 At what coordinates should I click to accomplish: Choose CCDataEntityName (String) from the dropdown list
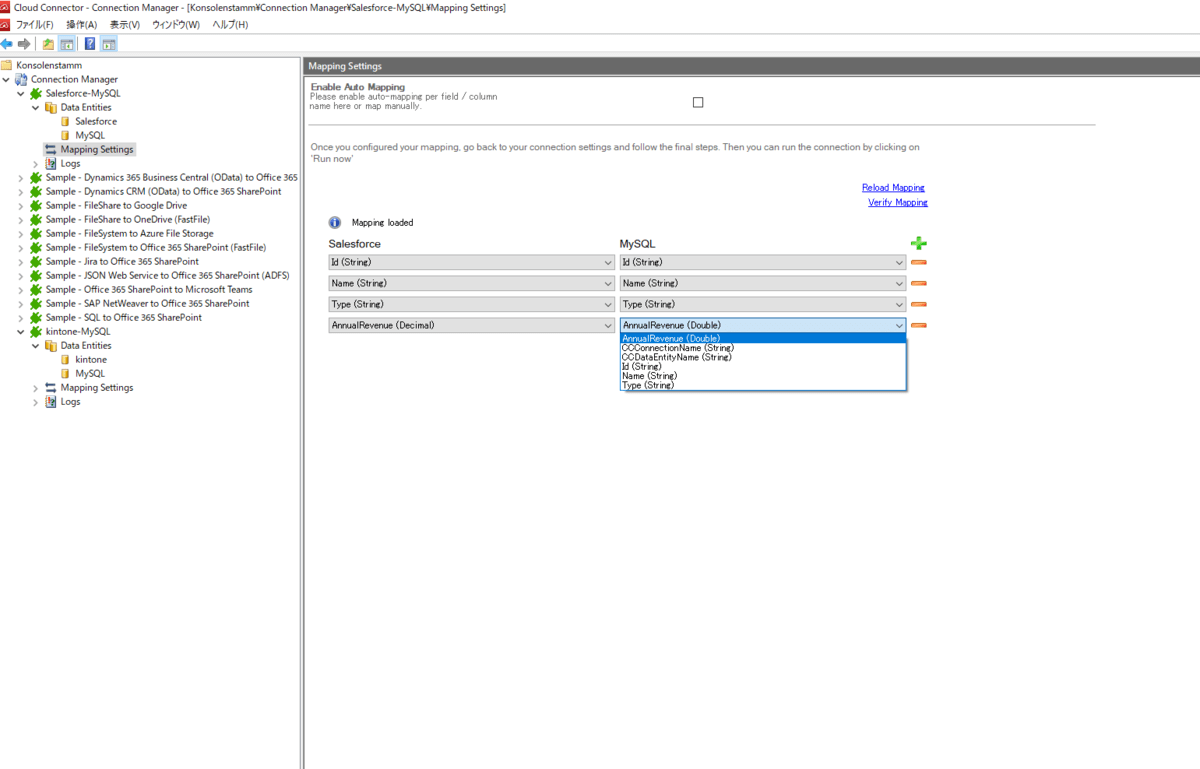(x=763, y=357)
